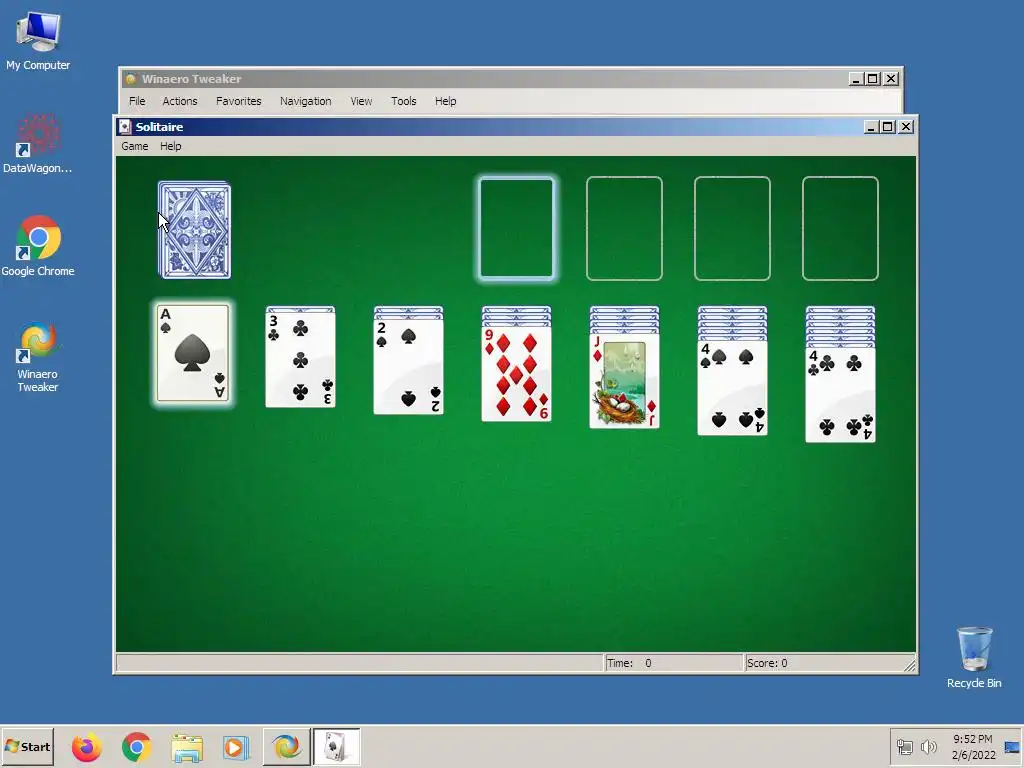
Task: Select the 4 of Spades card
Action: pos(733,387)
